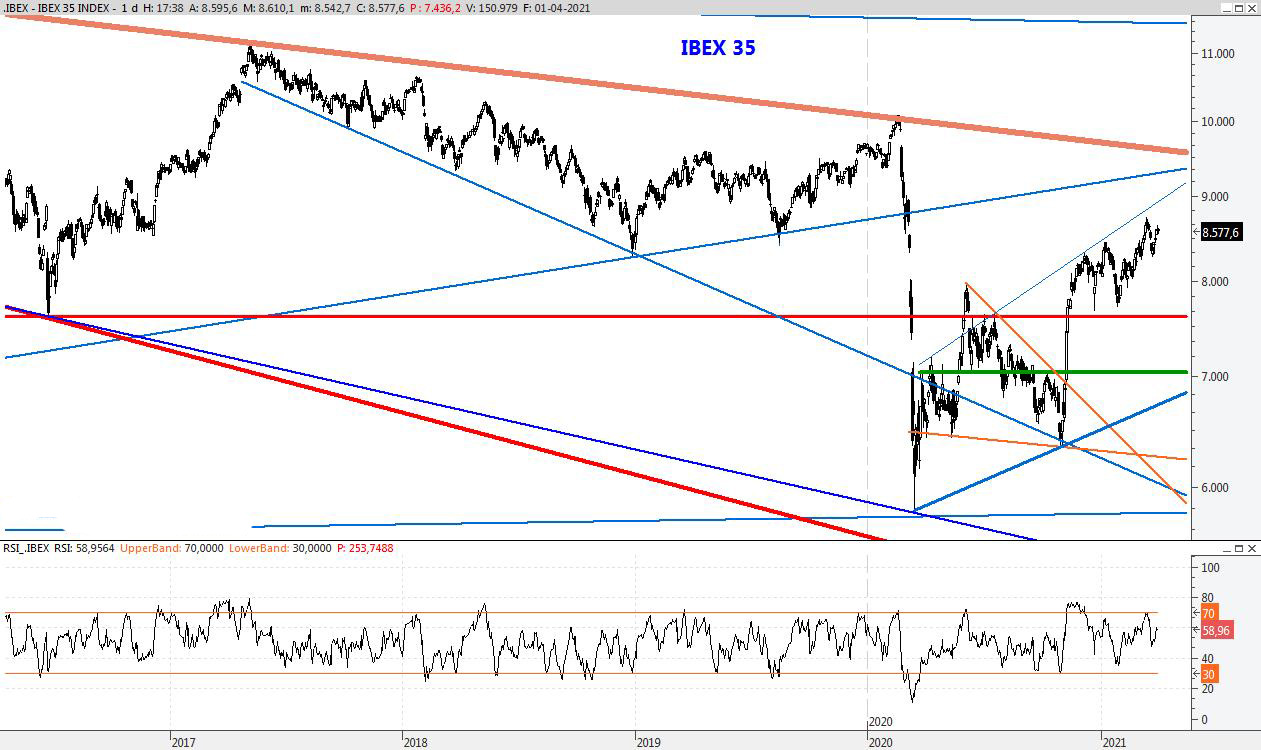Maximize the RSI indicator panel
The height and width of the screenshot is (750, 1261).
point(1238,549)
